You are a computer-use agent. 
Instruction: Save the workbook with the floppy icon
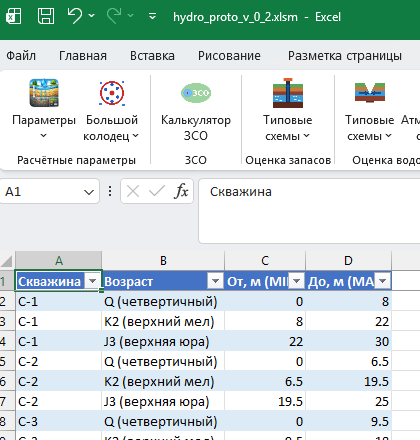tap(46, 16)
